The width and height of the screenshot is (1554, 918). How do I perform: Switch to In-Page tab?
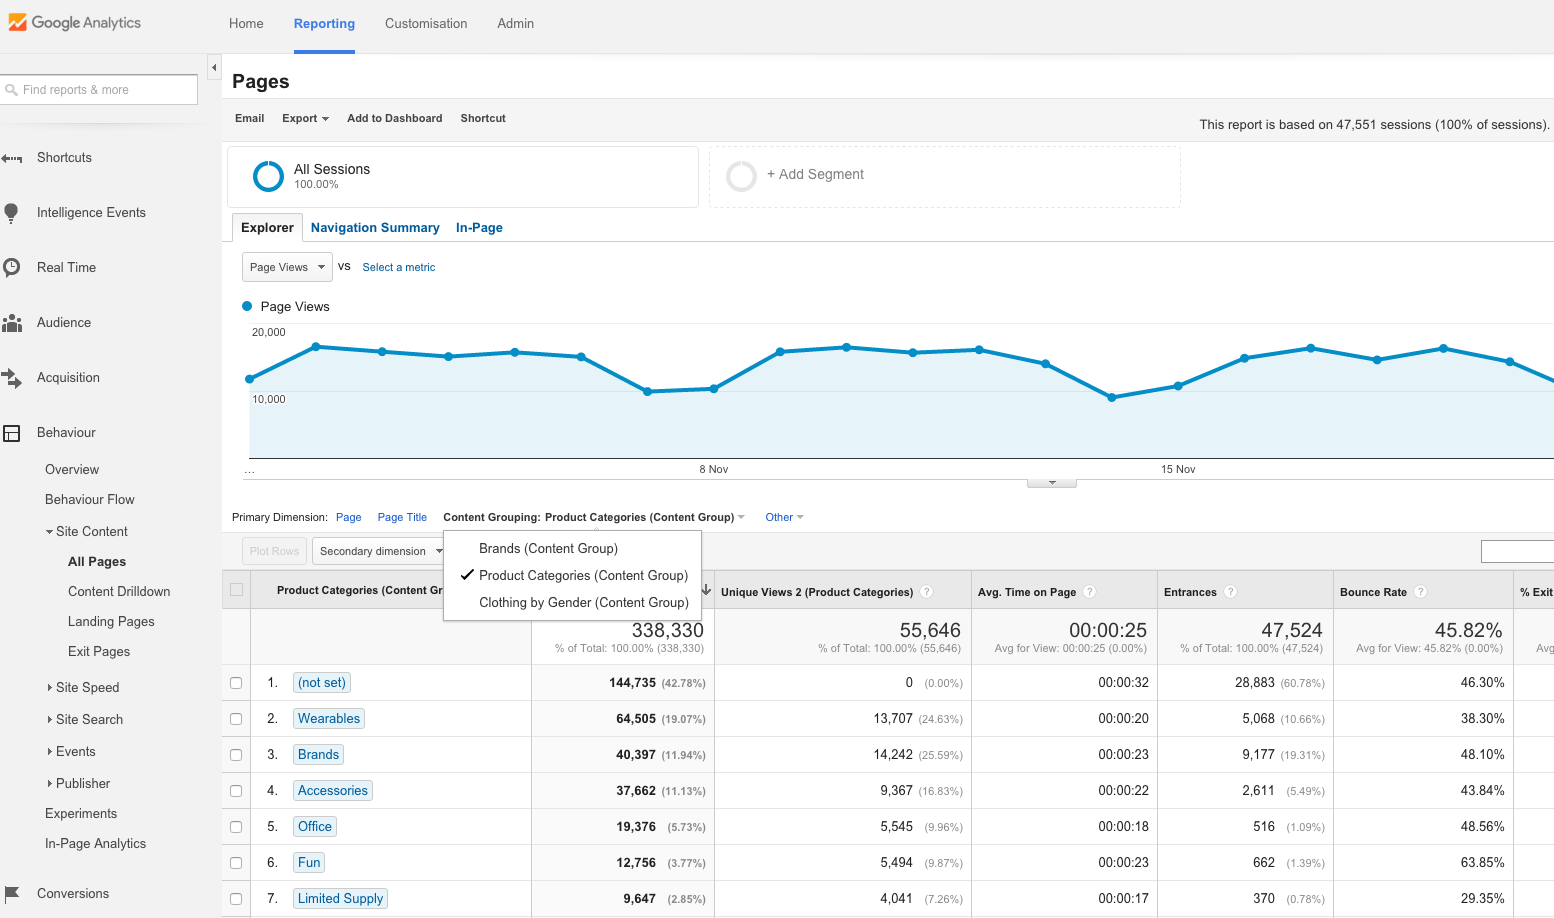pyautogui.click(x=479, y=228)
